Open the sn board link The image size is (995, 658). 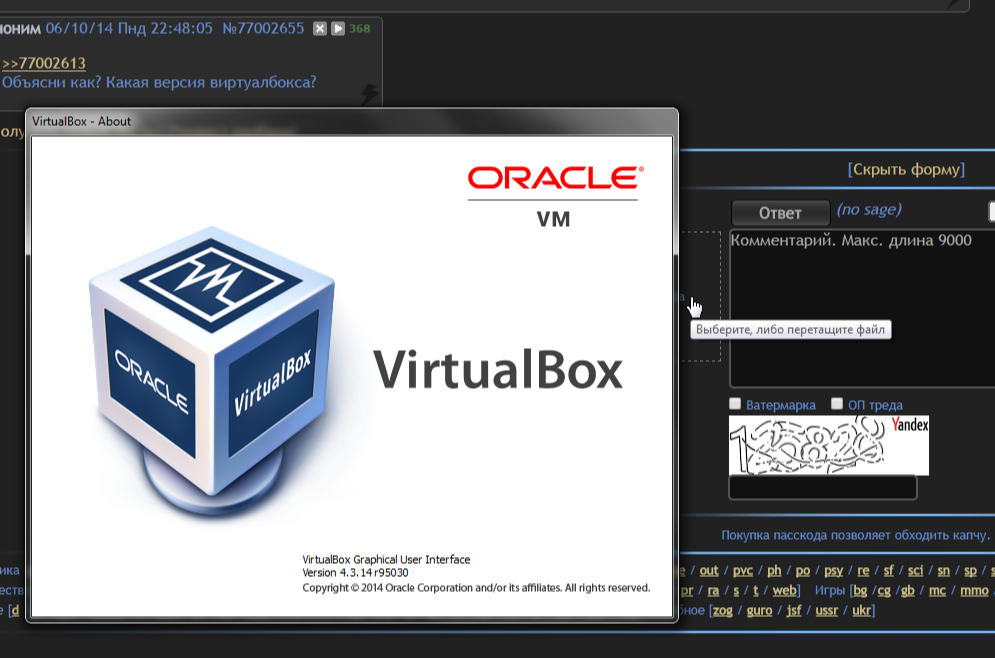944,570
